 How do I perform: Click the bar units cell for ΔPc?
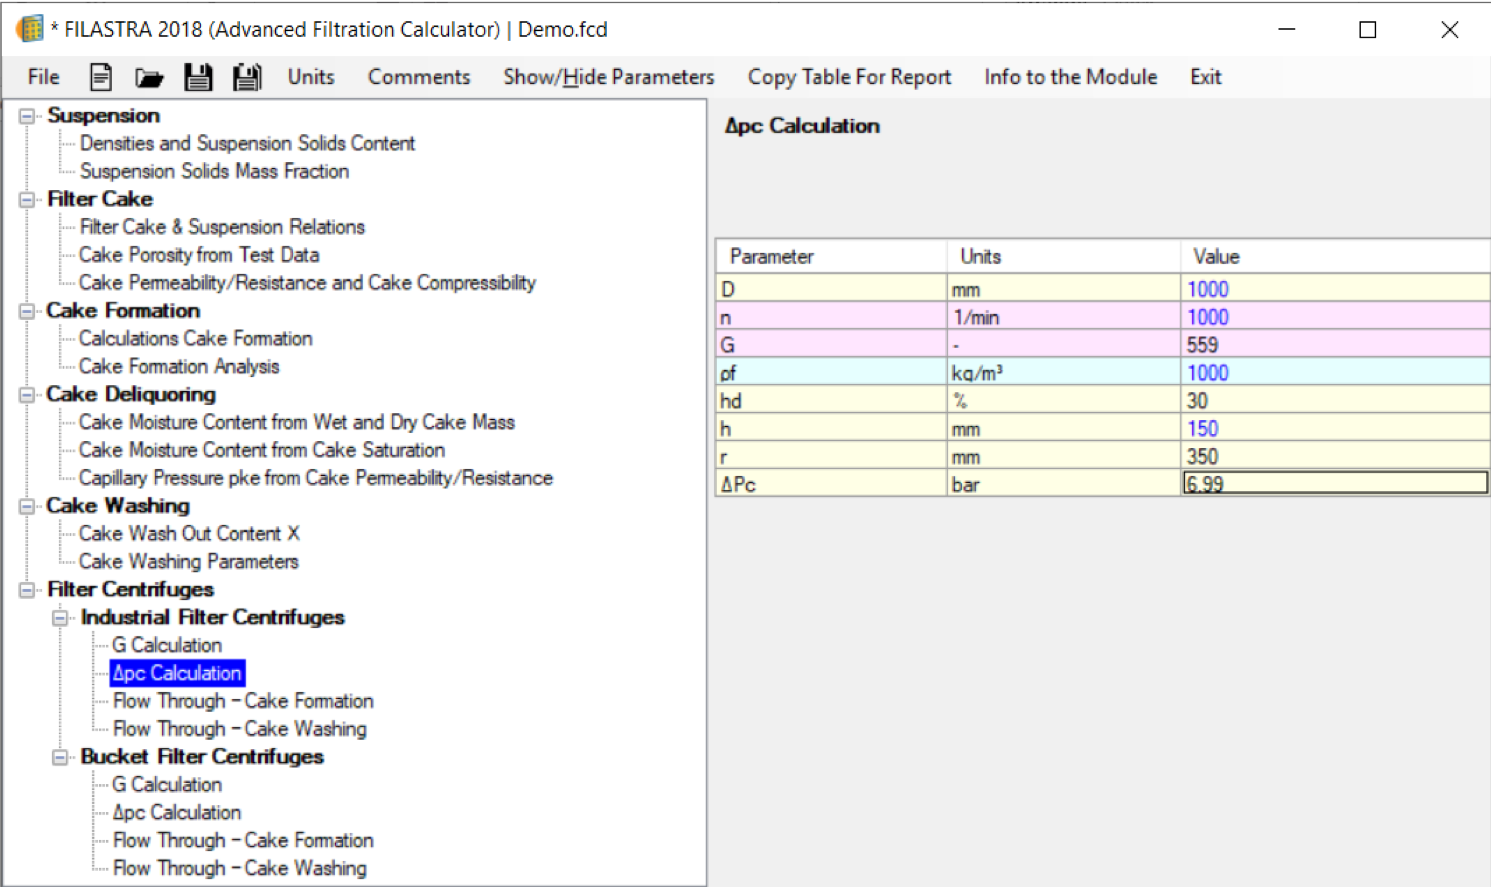point(1063,484)
